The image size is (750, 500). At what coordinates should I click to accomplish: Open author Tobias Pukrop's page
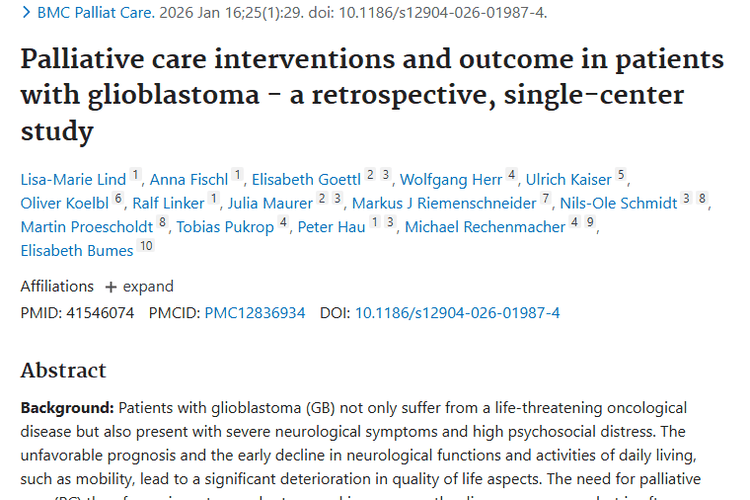pos(225,227)
